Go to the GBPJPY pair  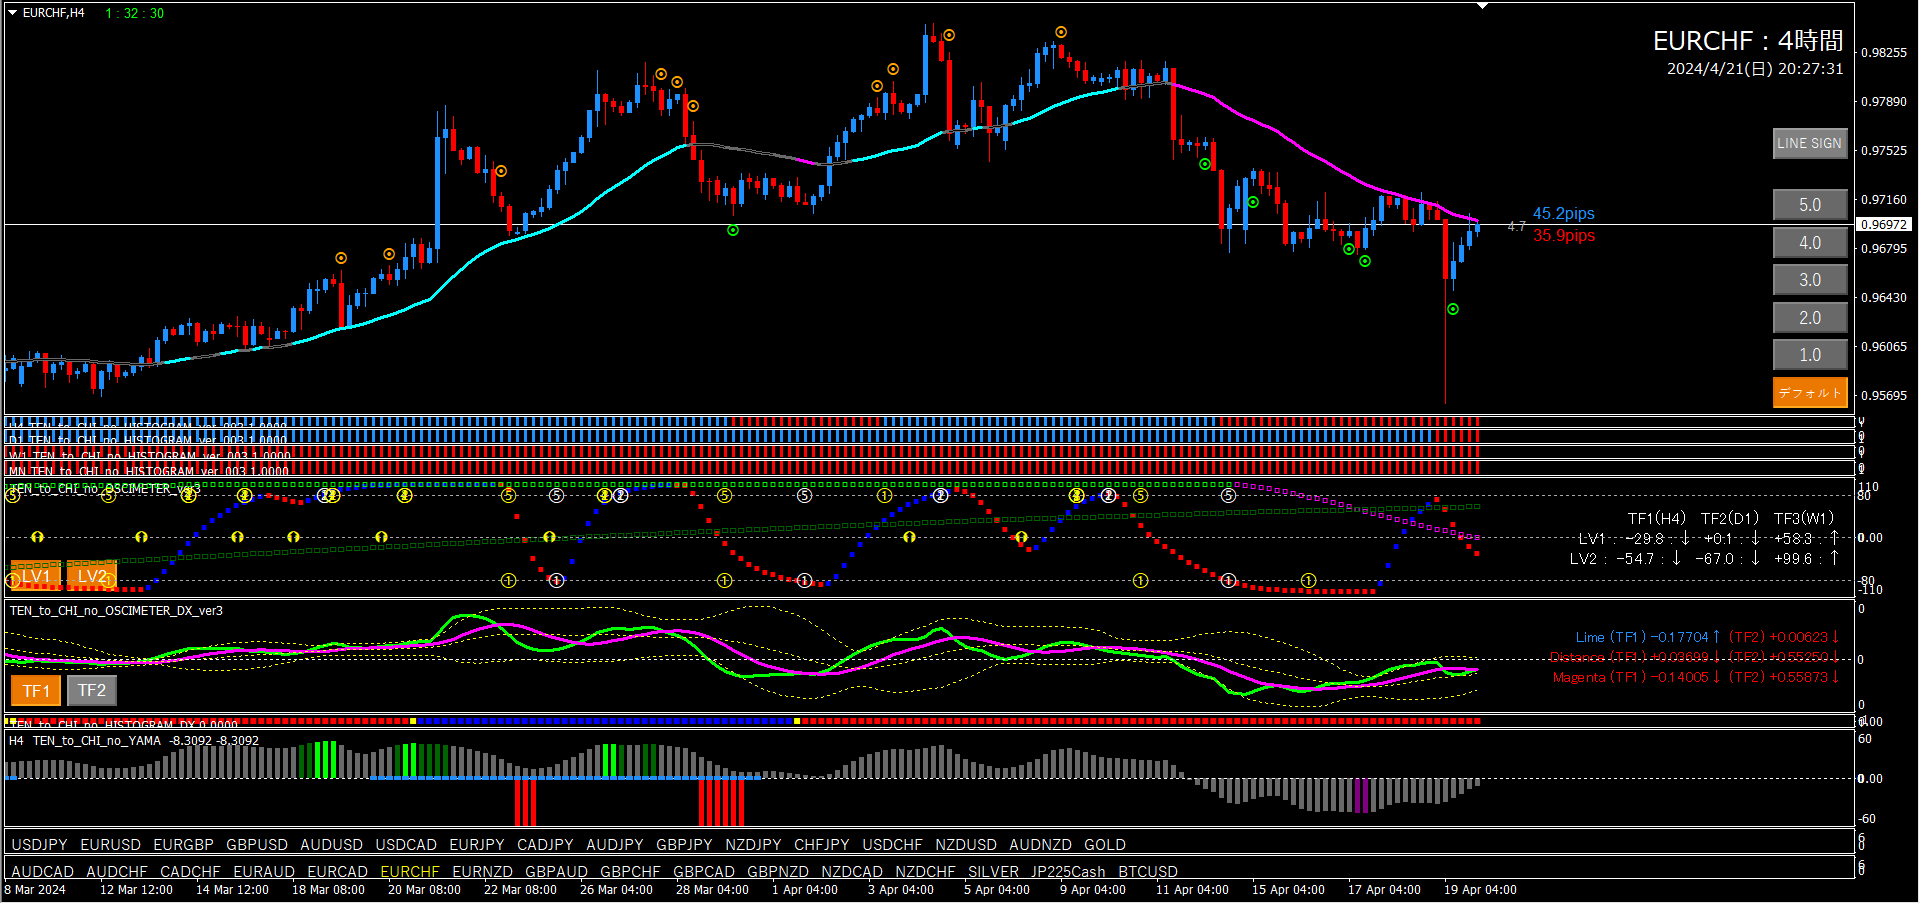[x=685, y=845]
